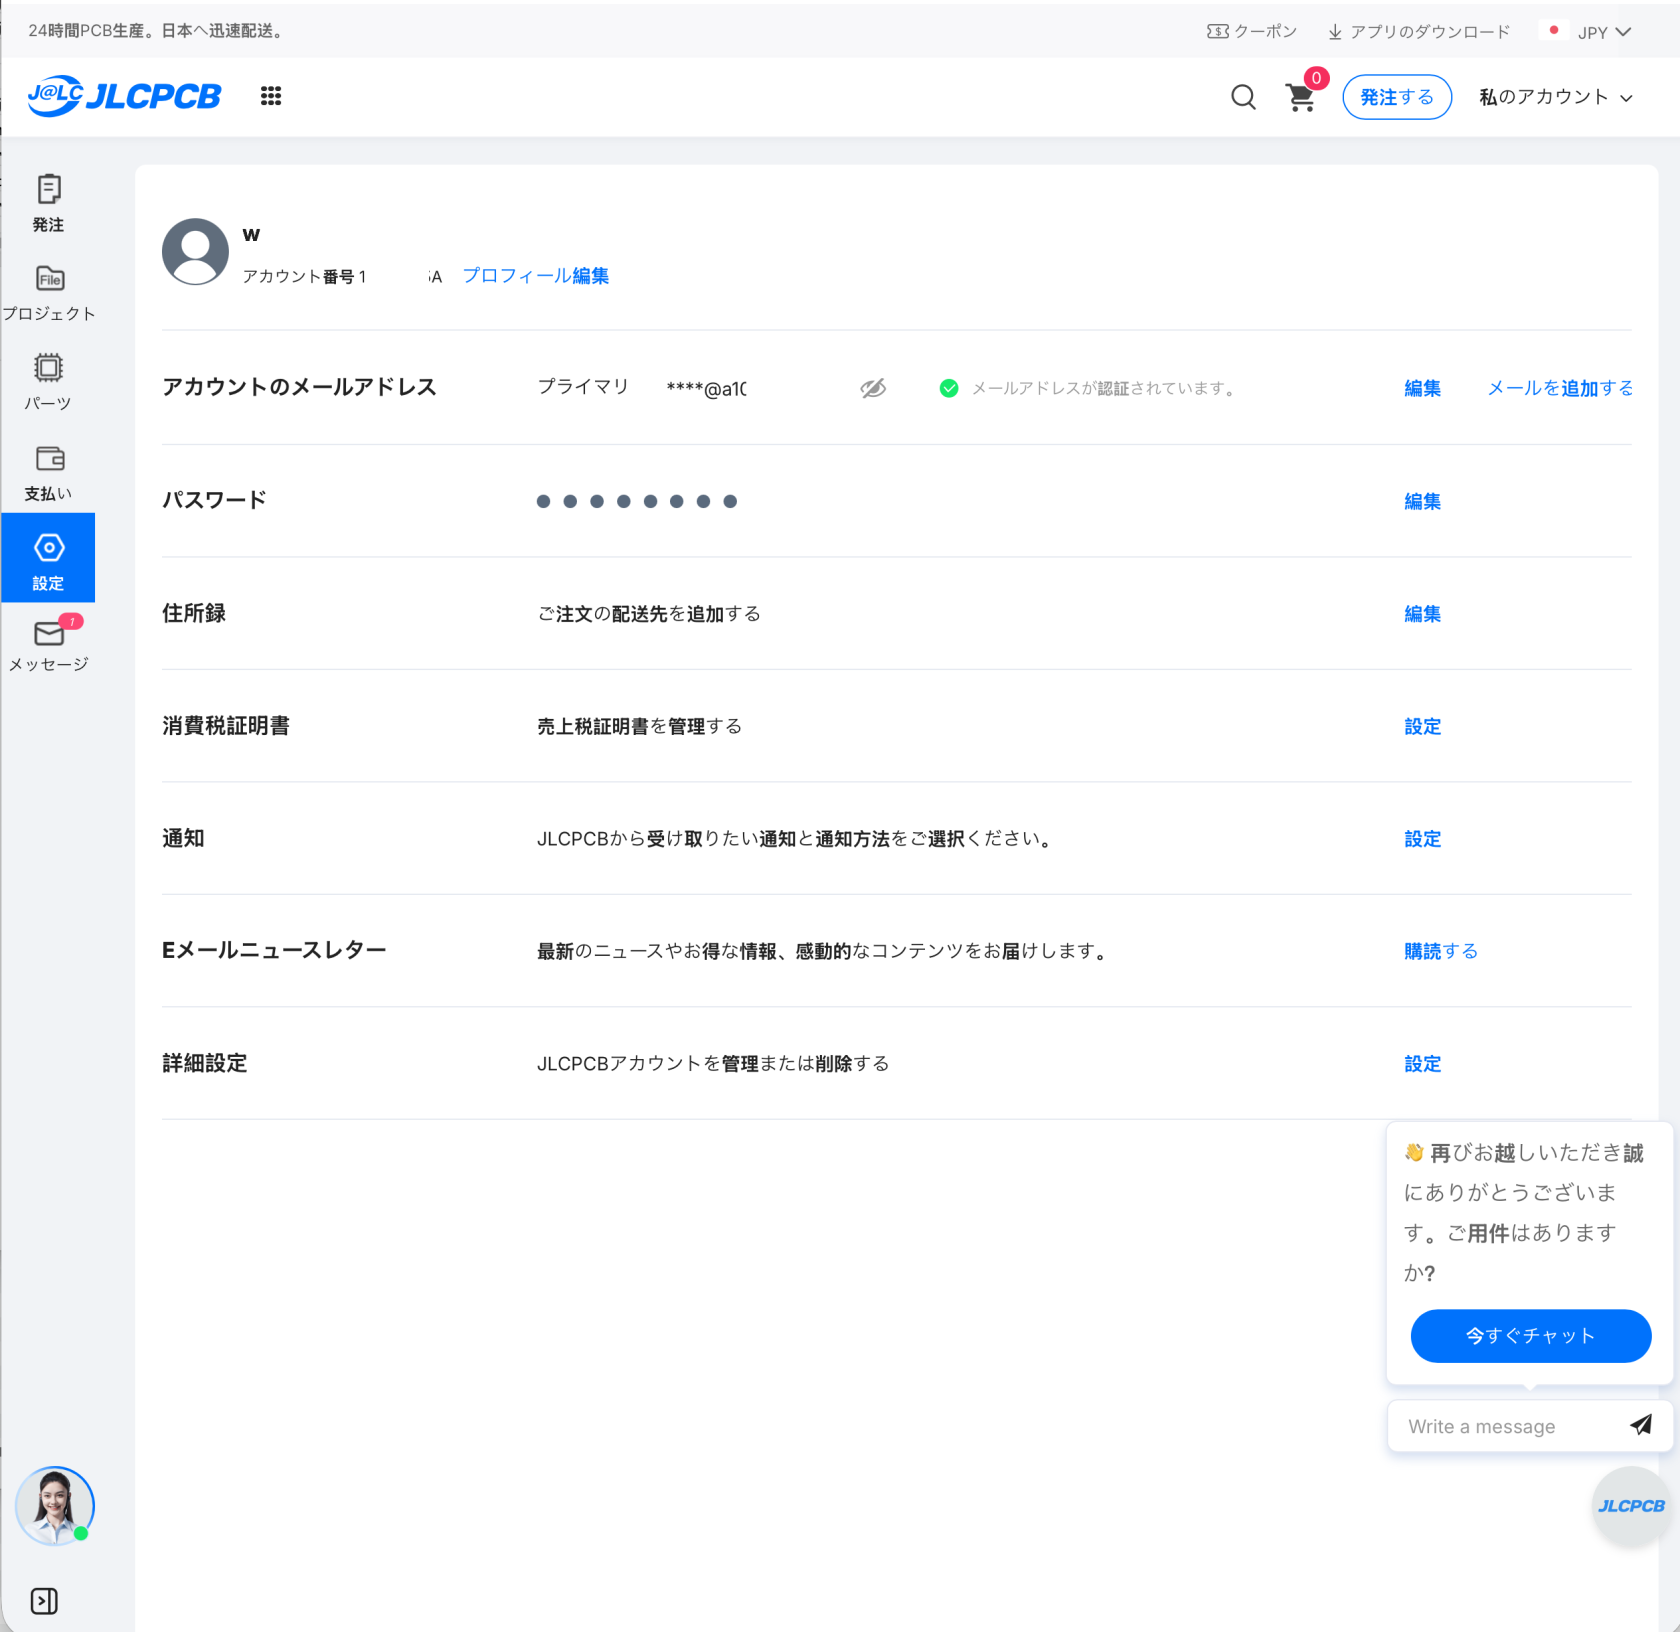Click the 発注する order button
Image resolution: width=1680 pixels, height=1632 pixels.
pos(1397,97)
